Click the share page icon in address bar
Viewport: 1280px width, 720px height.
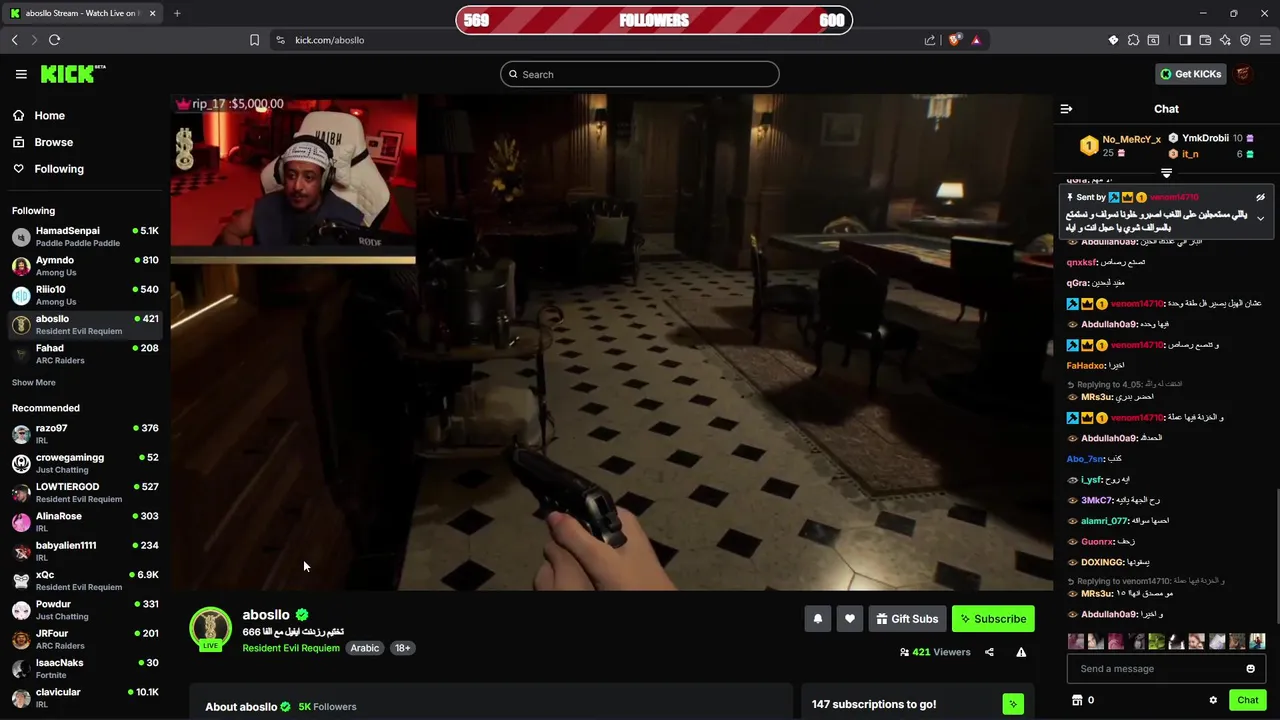(930, 40)
